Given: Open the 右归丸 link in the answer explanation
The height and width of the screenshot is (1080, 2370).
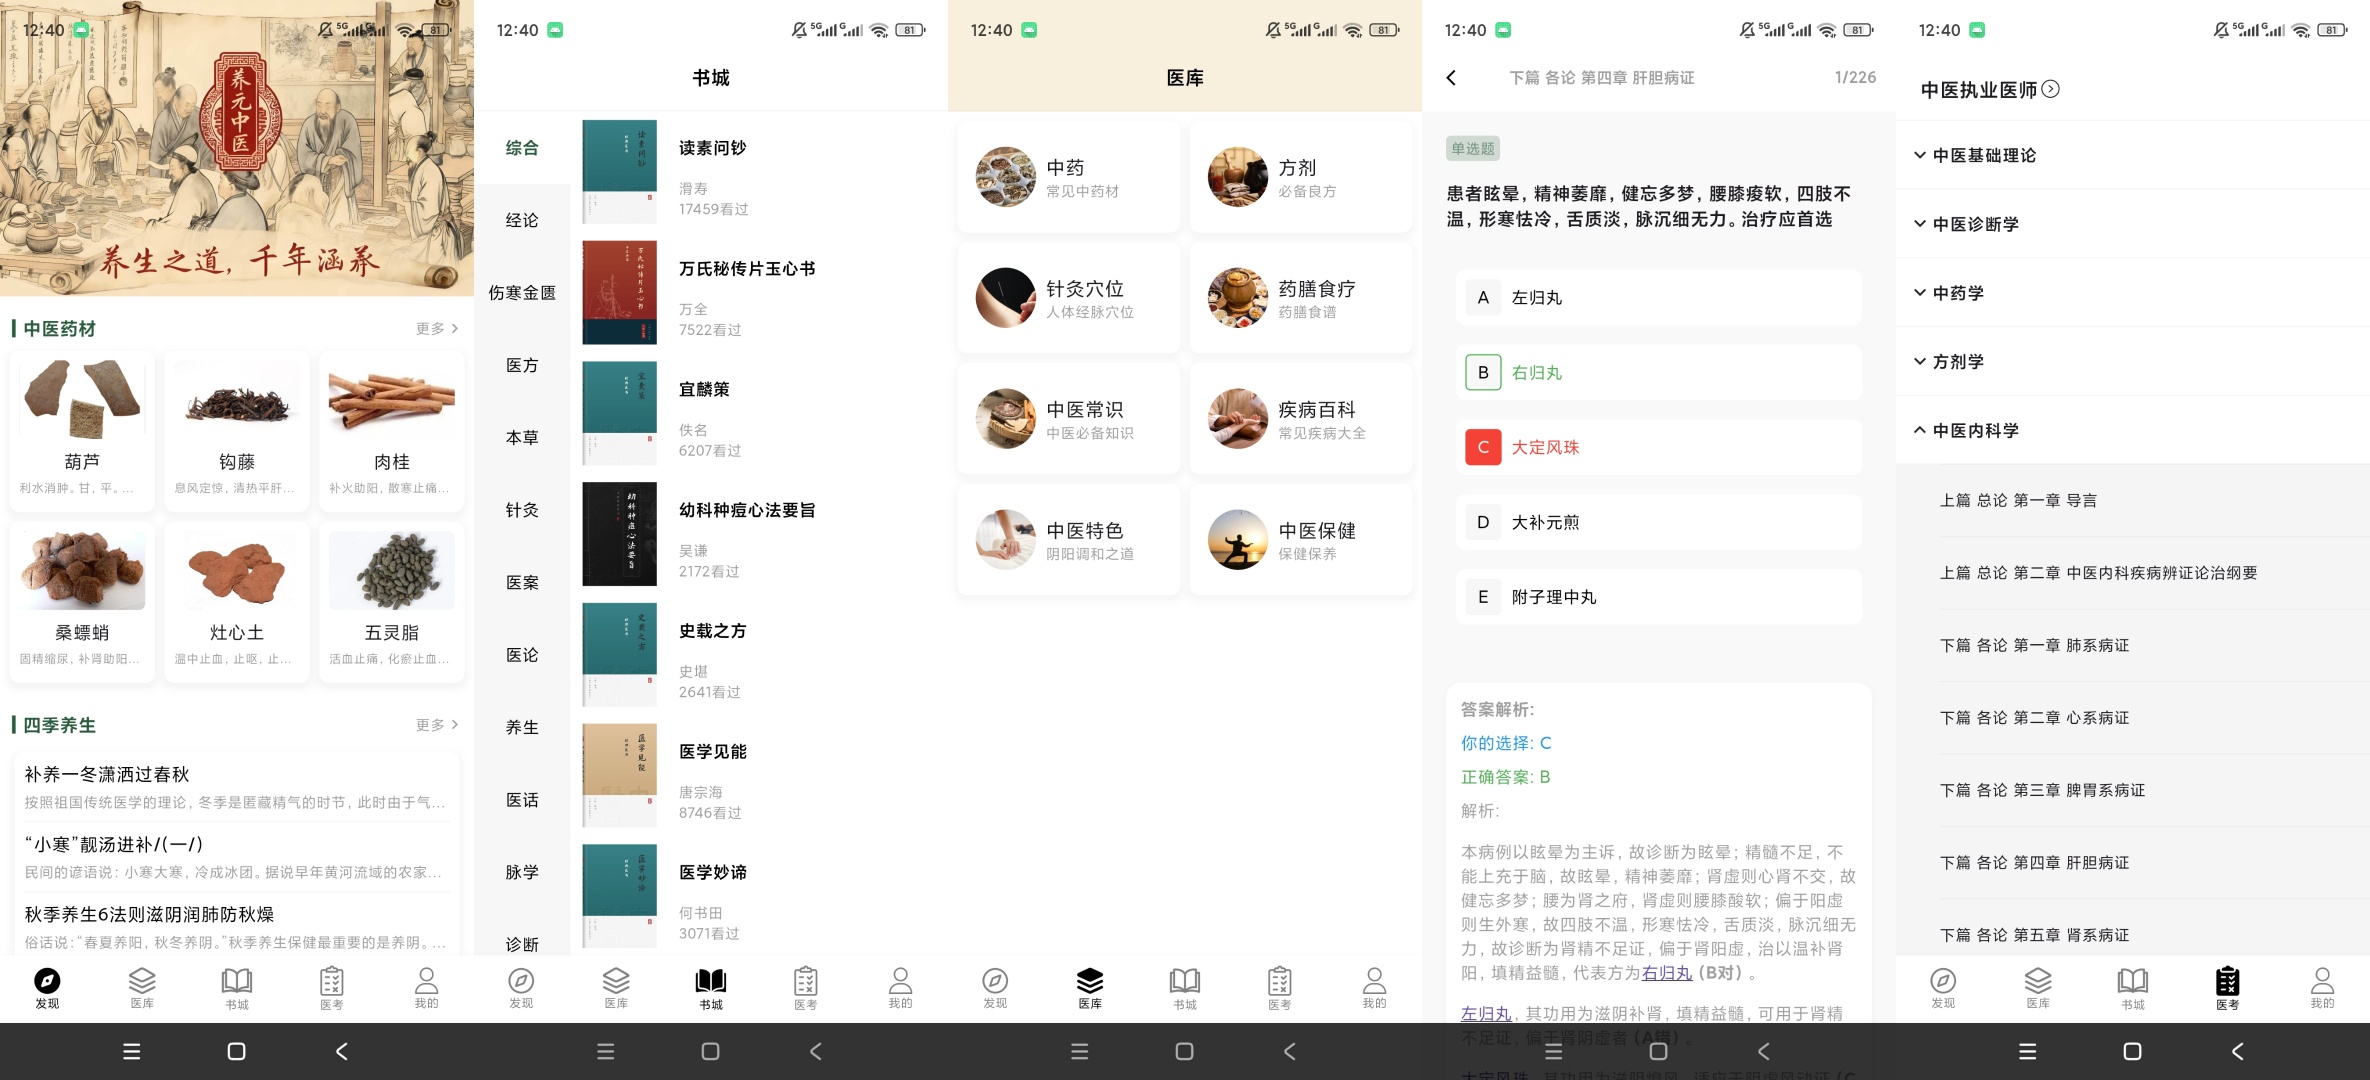Looking at the screenshot, I should (x=1667, y=973).
